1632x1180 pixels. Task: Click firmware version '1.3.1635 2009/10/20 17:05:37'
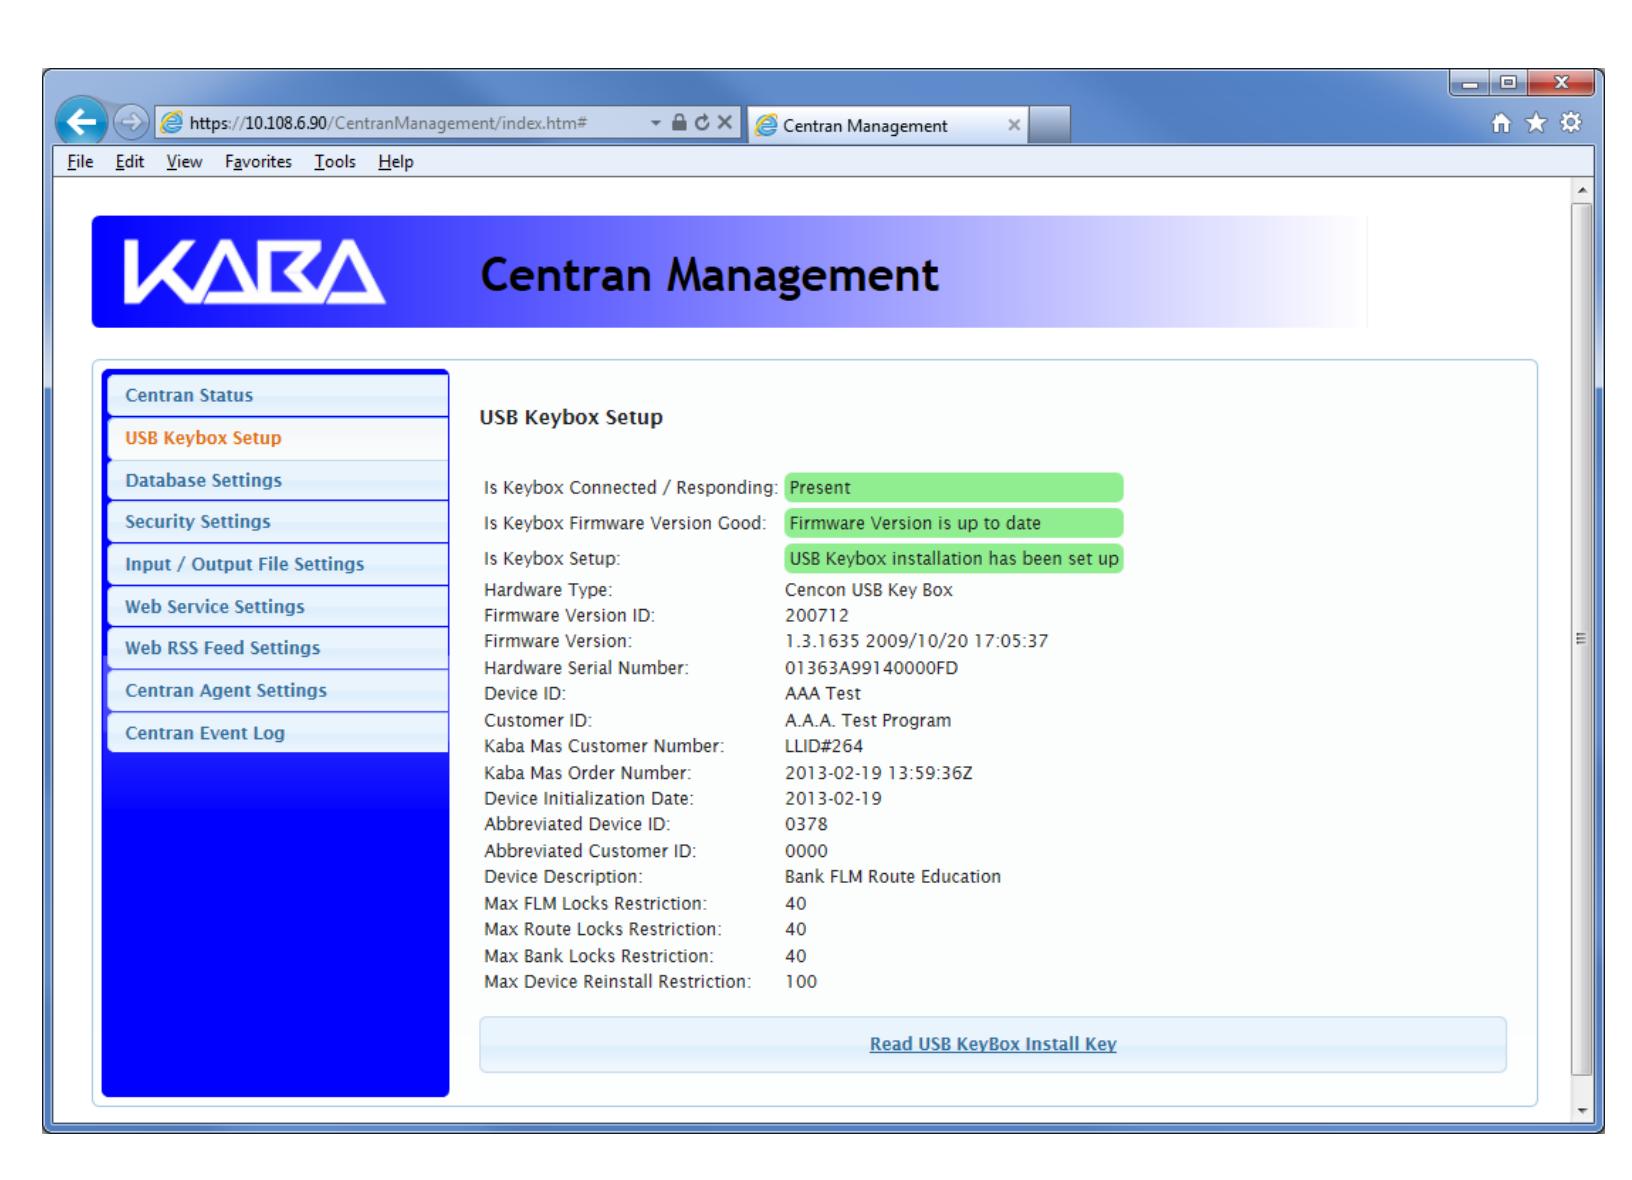point(917,641)
